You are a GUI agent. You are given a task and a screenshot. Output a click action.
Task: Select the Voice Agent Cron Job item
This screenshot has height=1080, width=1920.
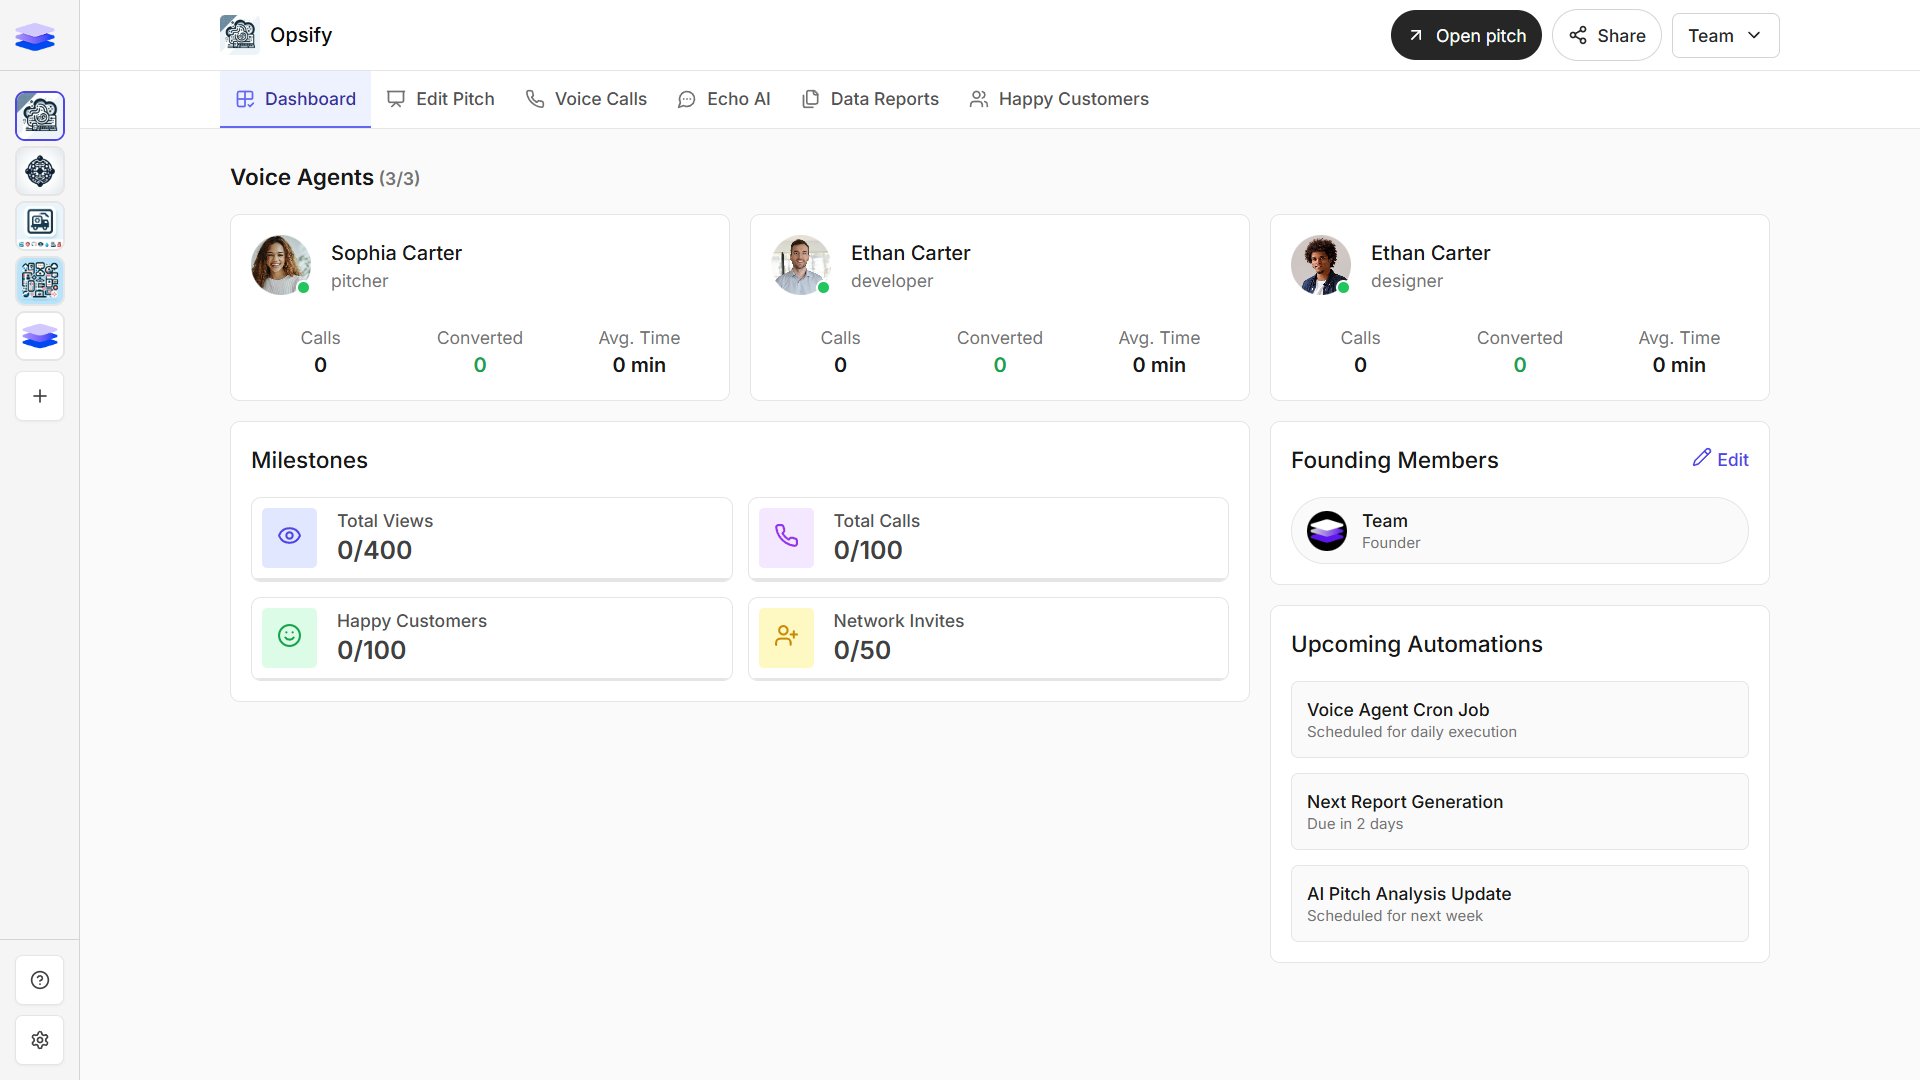(x=1519, y=720)
